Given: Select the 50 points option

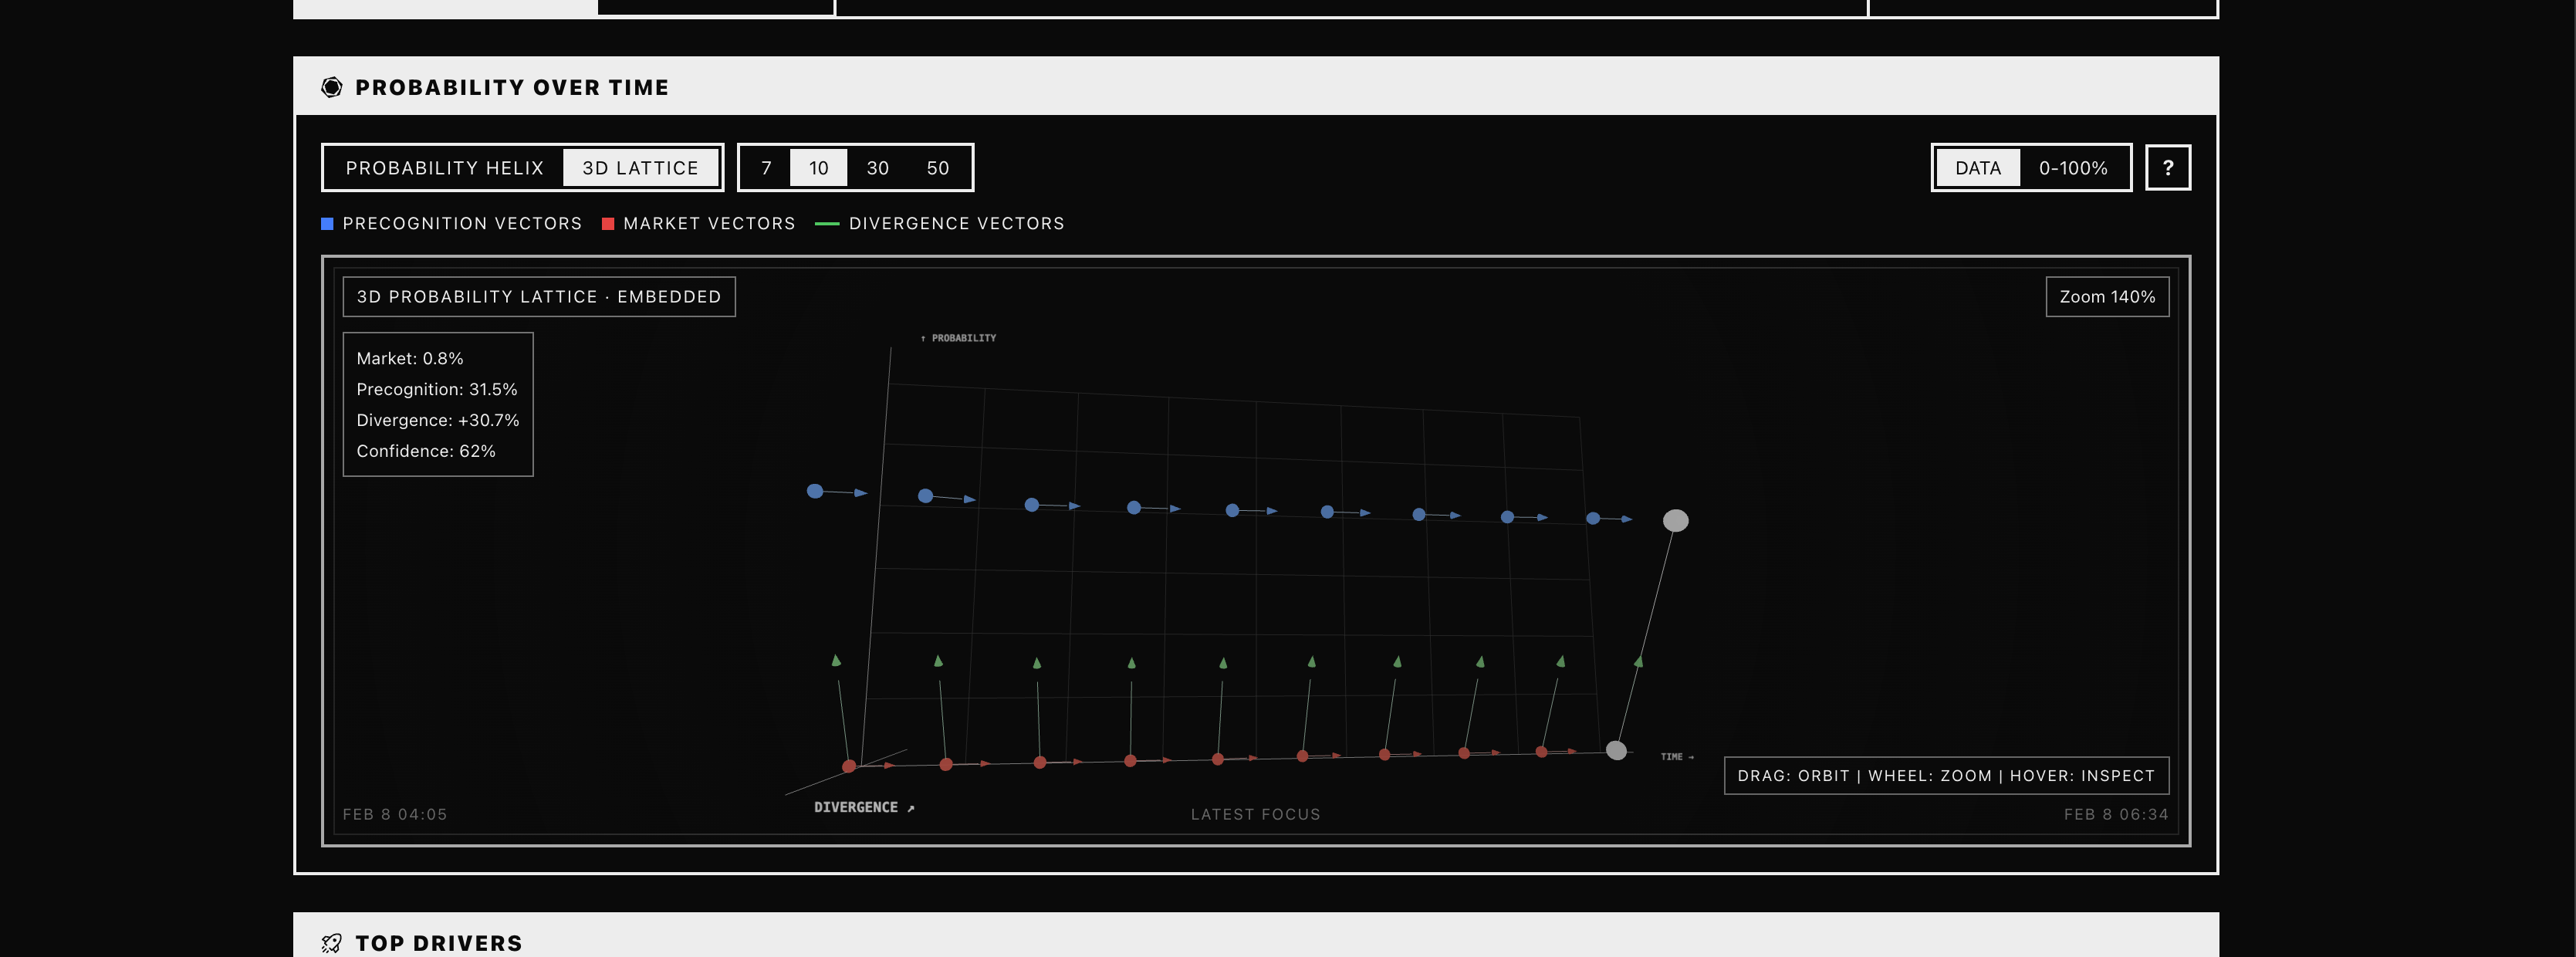Looking at the screenshot, I should coord(937,168).
